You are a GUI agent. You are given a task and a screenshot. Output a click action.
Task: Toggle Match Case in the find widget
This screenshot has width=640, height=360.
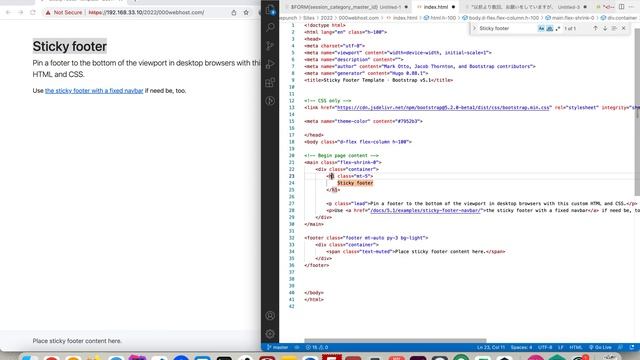[x=541, y=29]
